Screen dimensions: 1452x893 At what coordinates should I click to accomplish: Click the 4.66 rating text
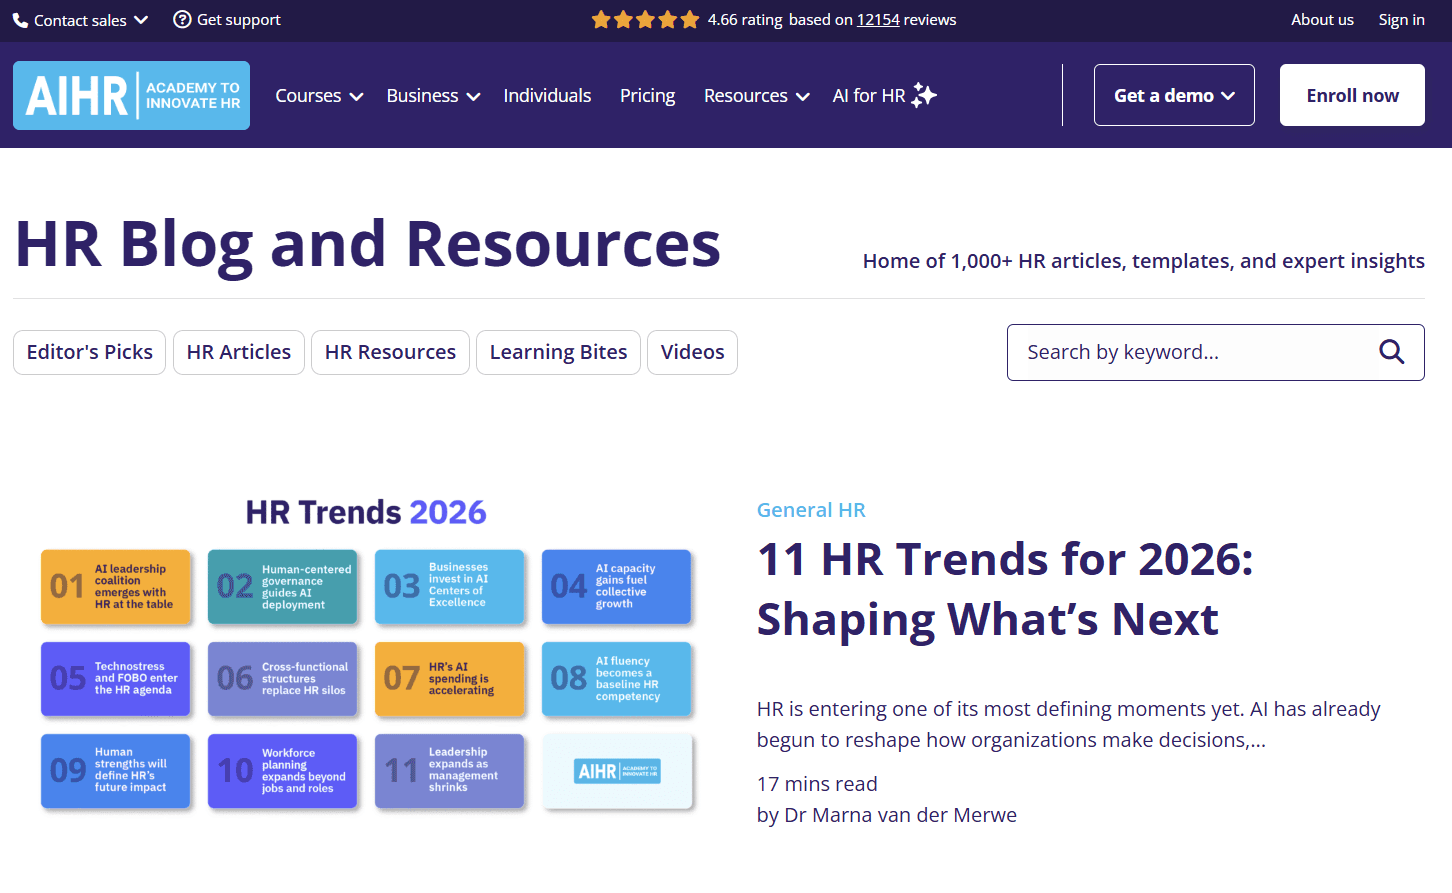click(745, 20)
